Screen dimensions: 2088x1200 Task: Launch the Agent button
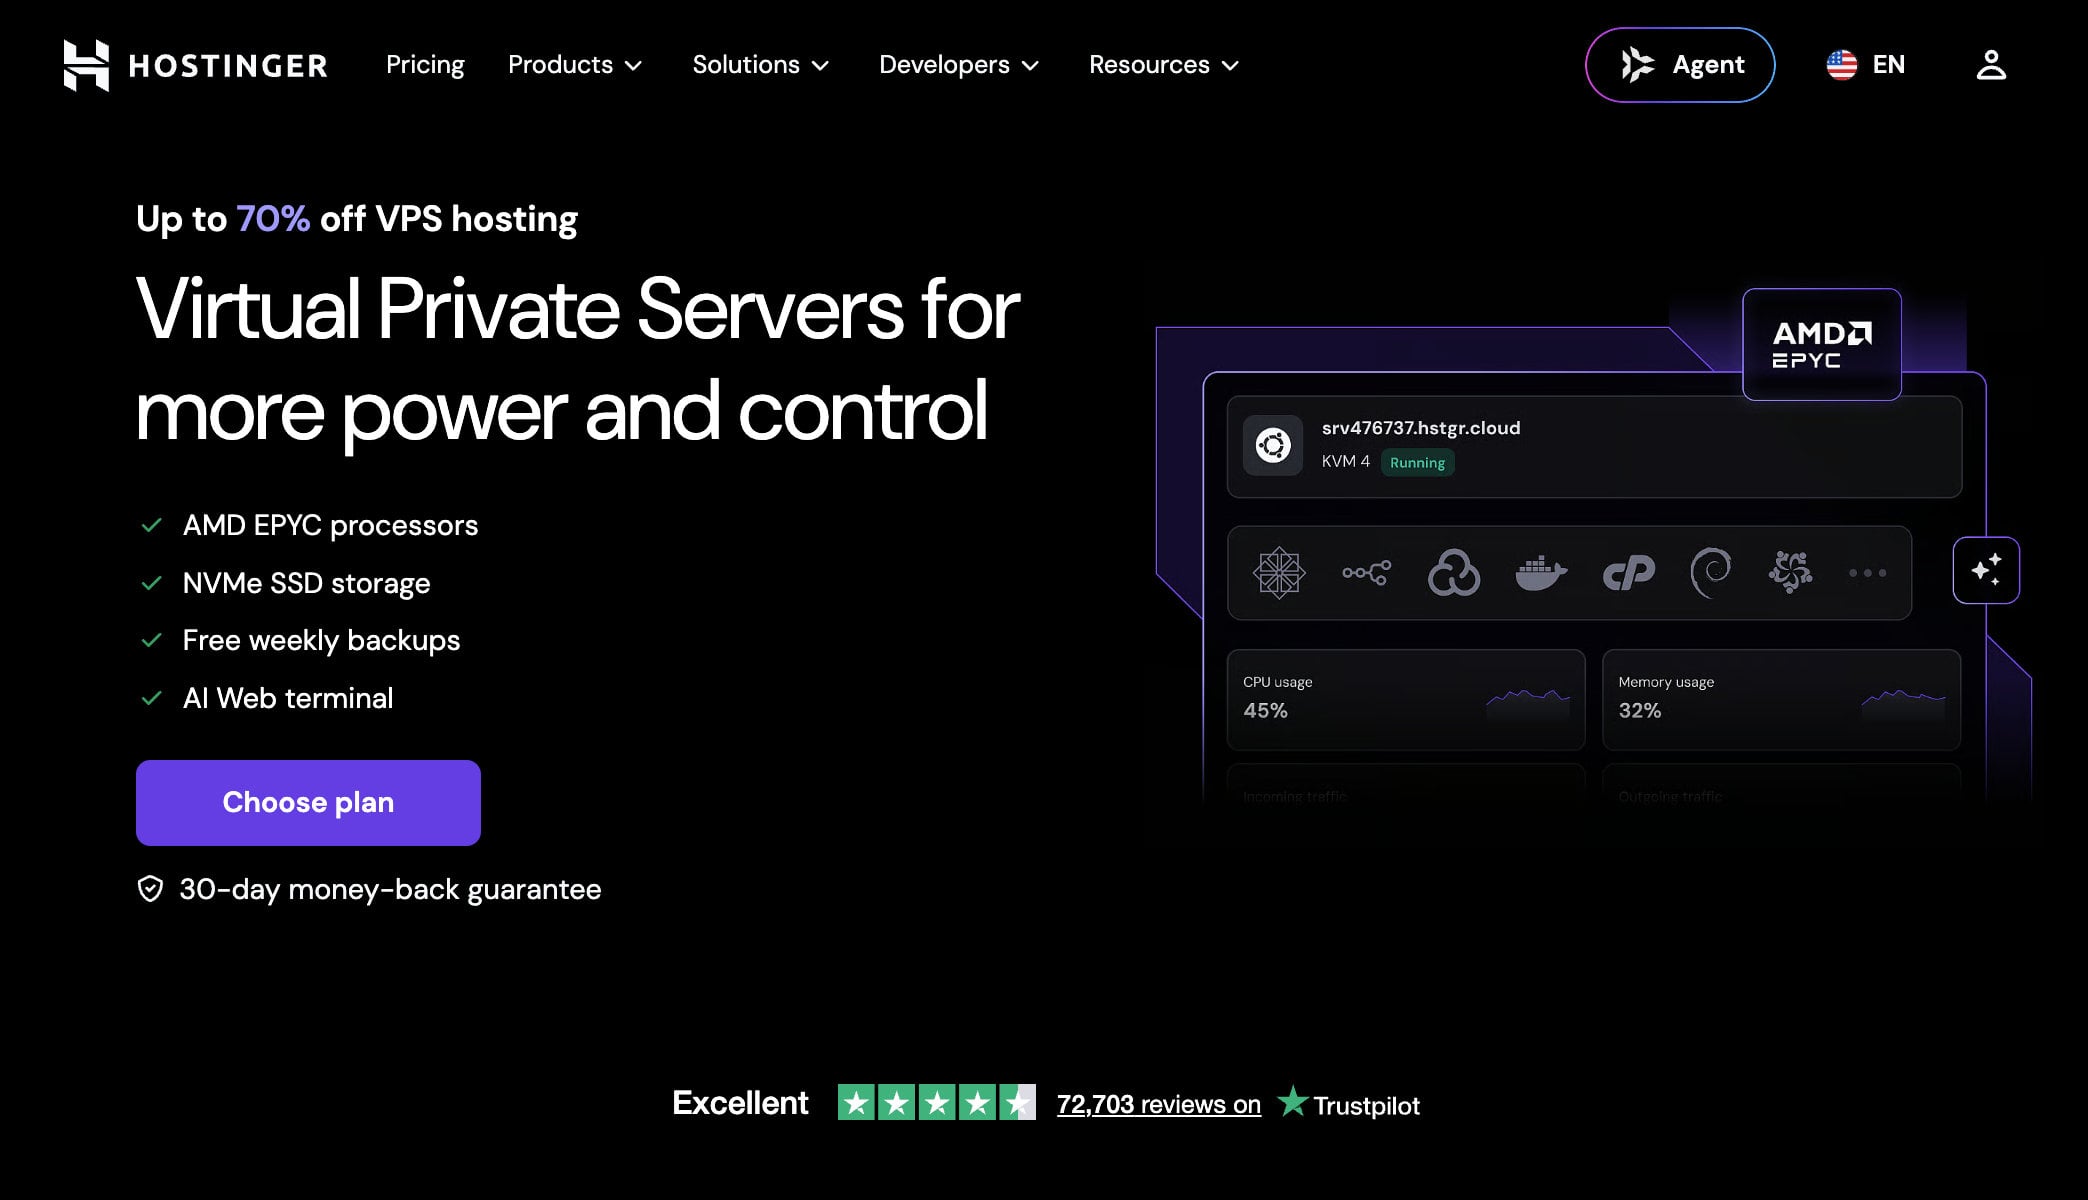[1680, 65]
